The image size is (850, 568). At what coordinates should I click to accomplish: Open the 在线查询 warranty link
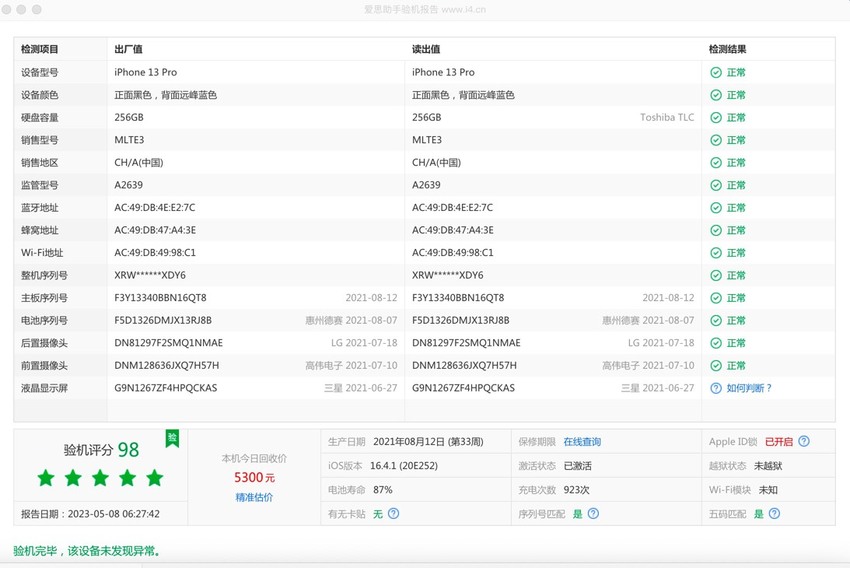coord(582,442)
